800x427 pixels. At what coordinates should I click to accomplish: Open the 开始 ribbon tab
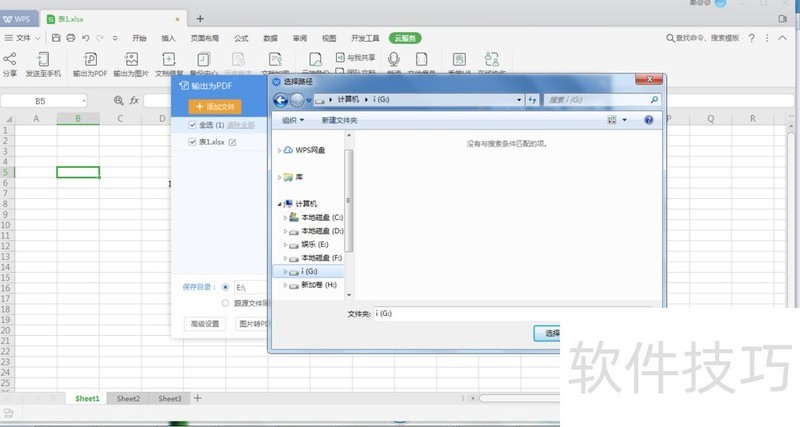(x=139, y=38)
